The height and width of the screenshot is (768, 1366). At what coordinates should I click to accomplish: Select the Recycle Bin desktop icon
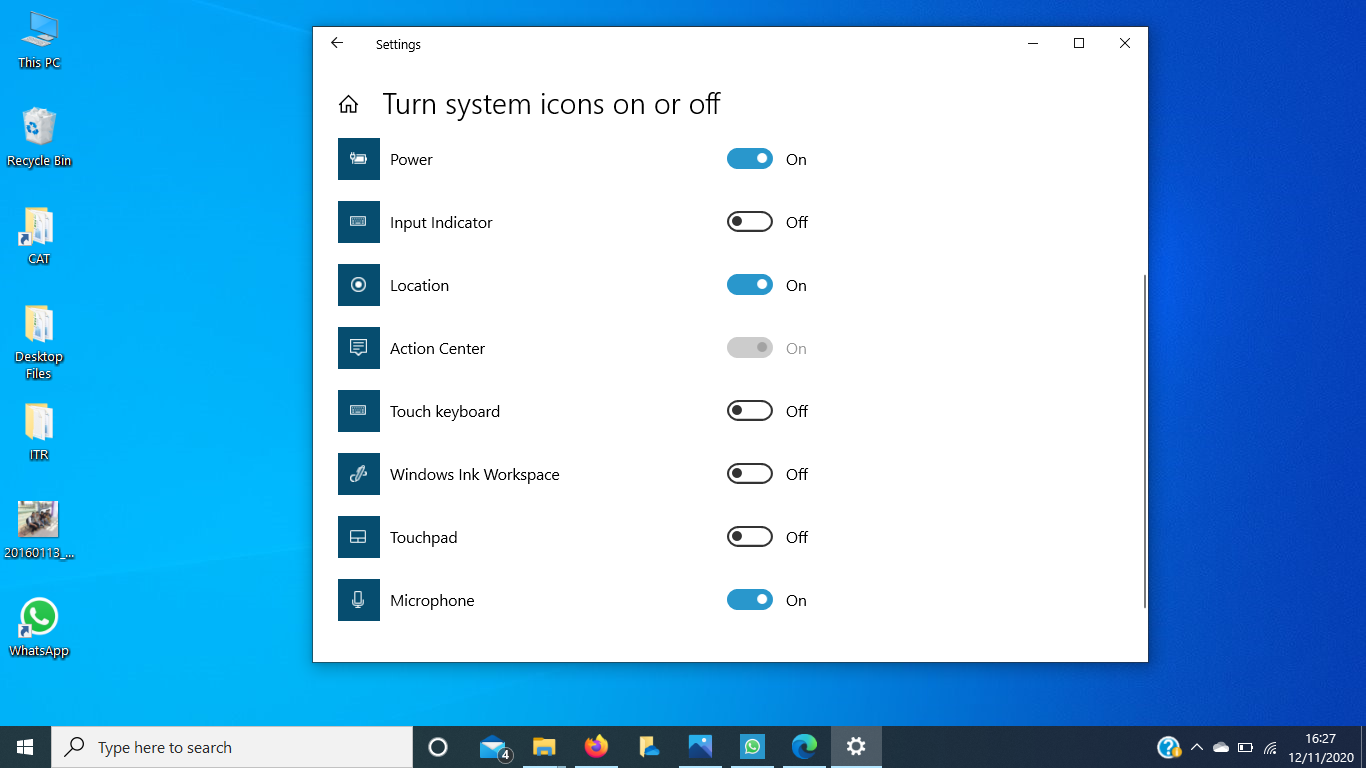click(39, 138)
